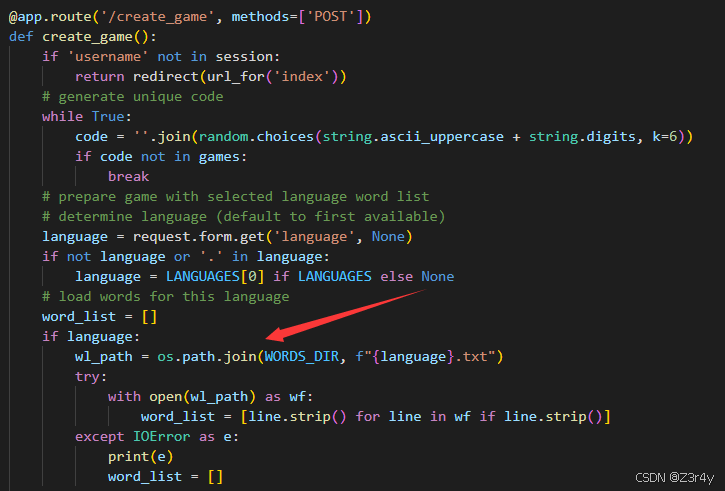The height and width of the screenshot is (491, 725).
Task: Click string.ascii_uppercase in the code
Action: tap(413, 136)
